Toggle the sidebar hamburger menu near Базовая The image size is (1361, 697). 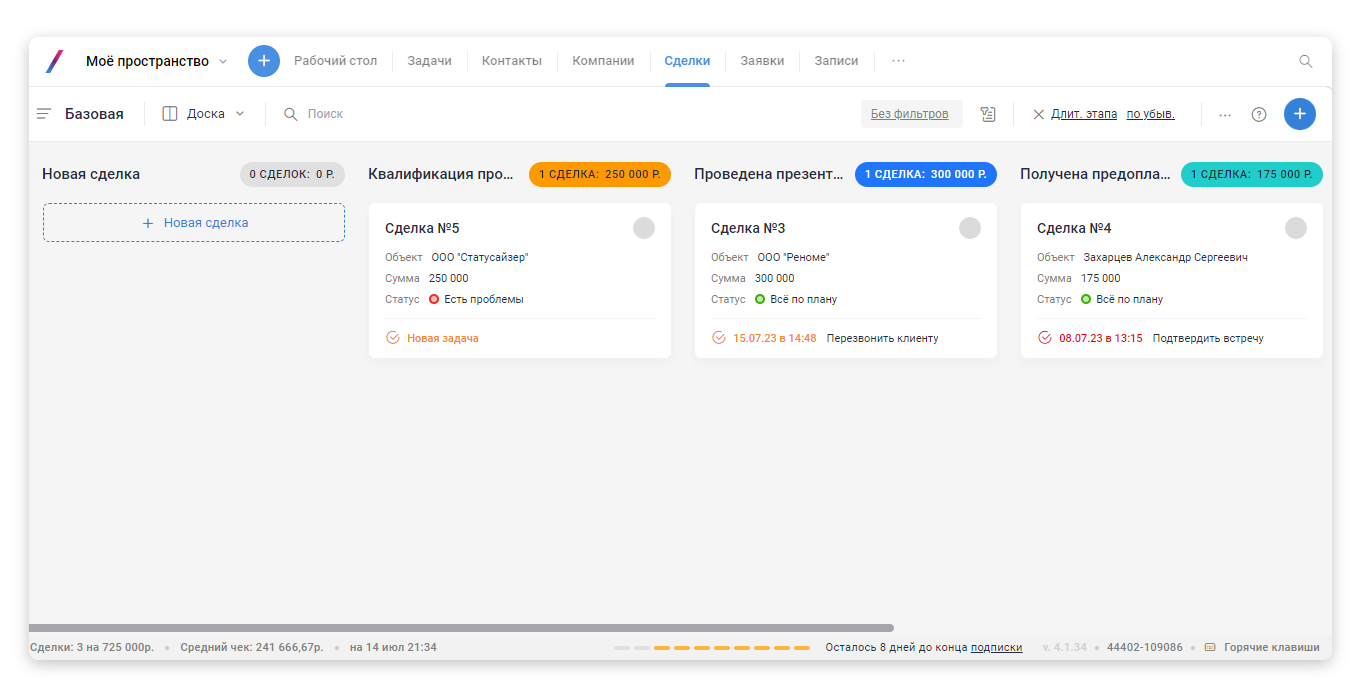[44, 114]
